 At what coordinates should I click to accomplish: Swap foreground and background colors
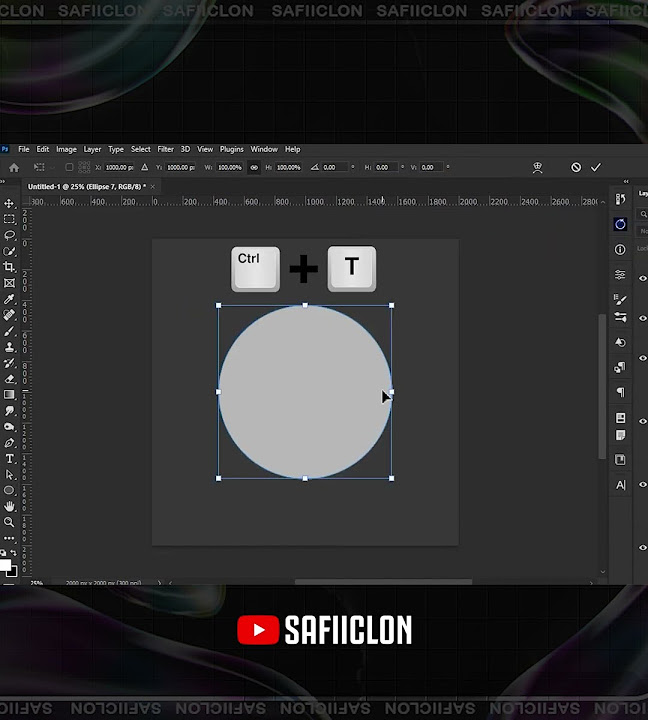[13, 552]
